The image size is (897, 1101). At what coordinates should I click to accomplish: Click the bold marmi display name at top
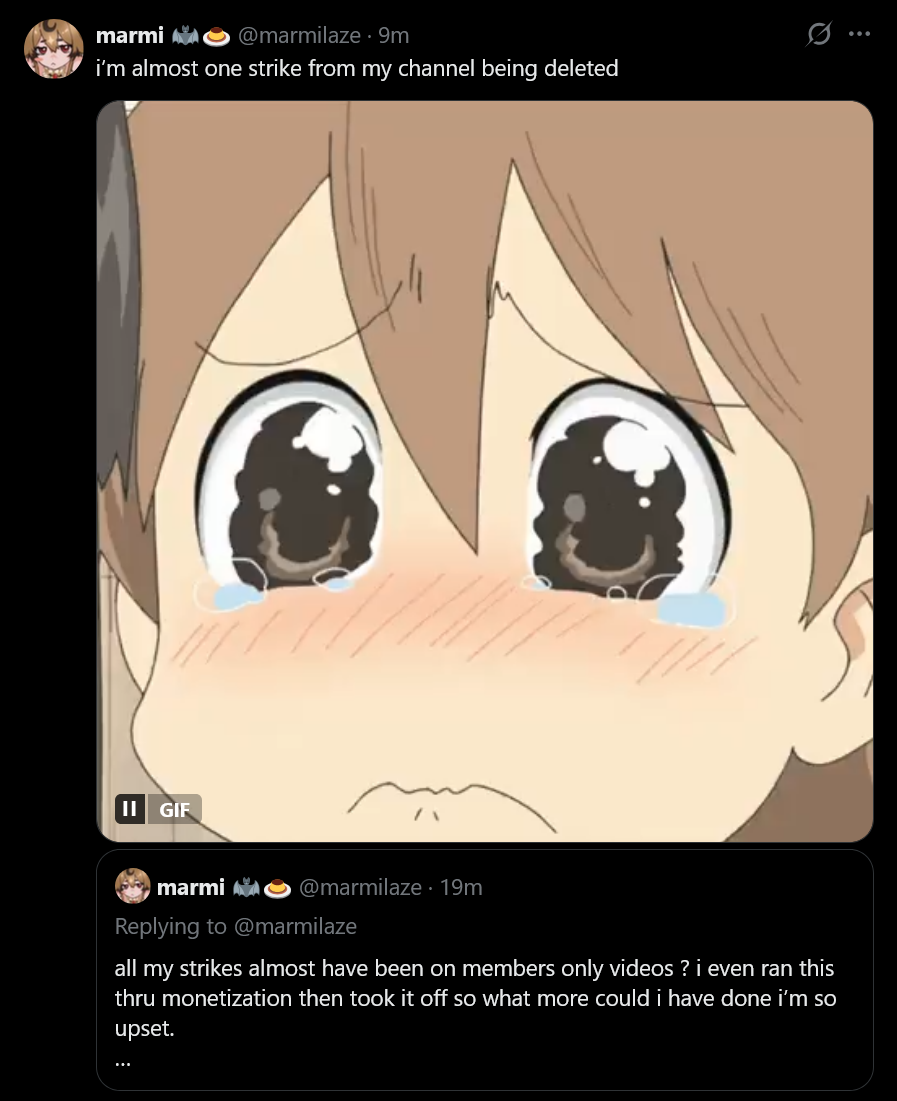[x=129, y=34]
